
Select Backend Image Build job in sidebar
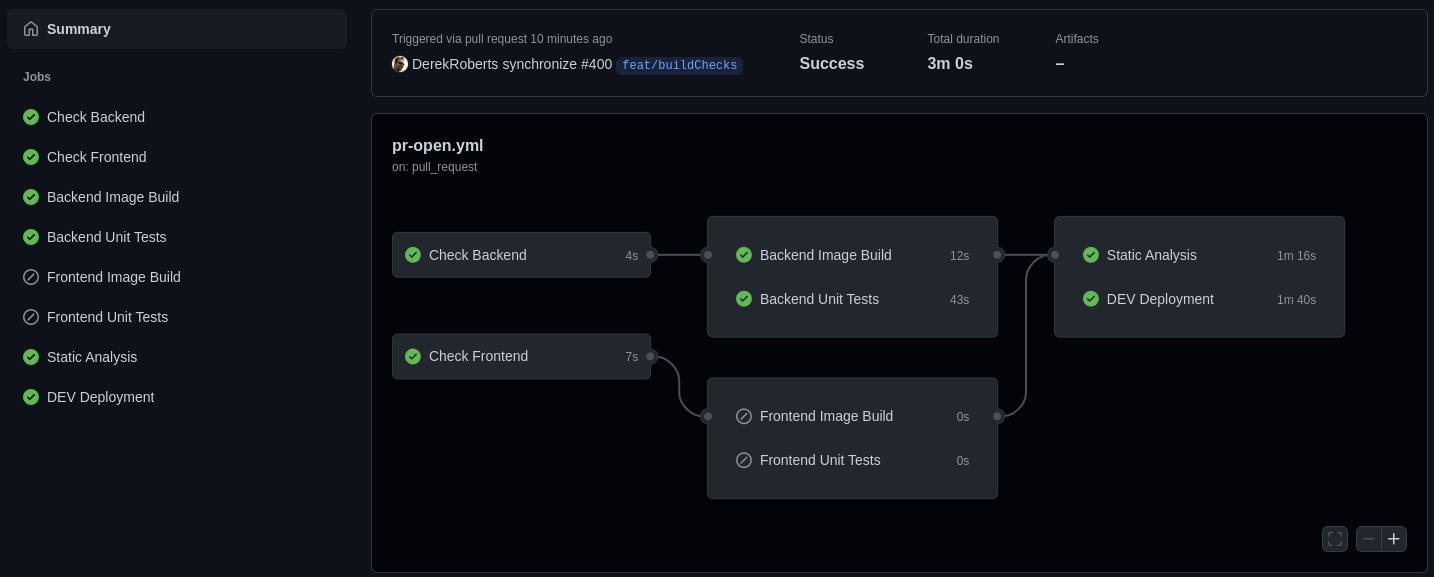pos(113,197)
